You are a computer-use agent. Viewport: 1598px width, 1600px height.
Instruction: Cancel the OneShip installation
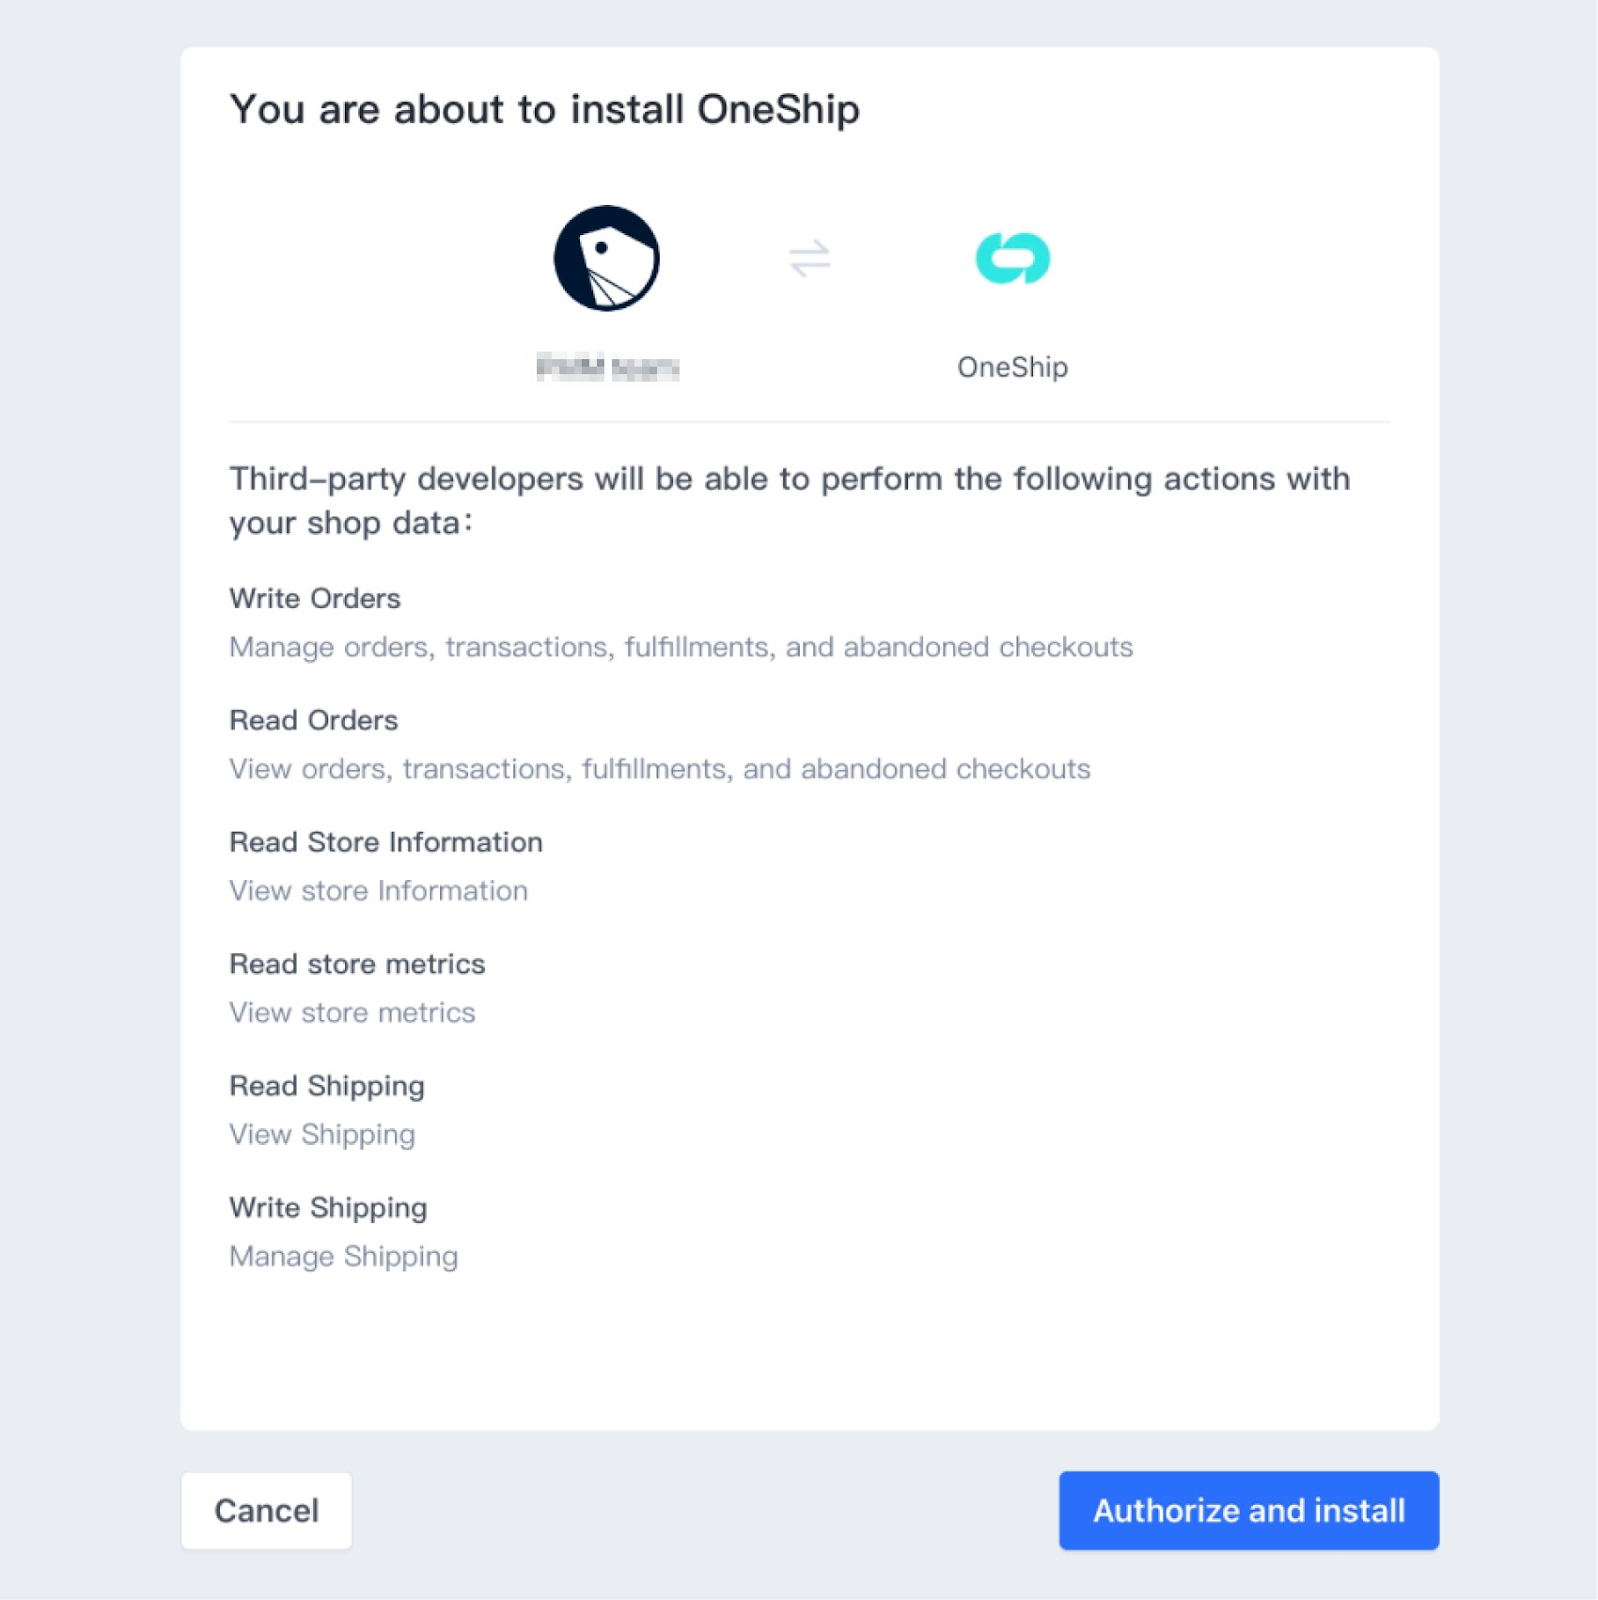[x=266, y=1510]
